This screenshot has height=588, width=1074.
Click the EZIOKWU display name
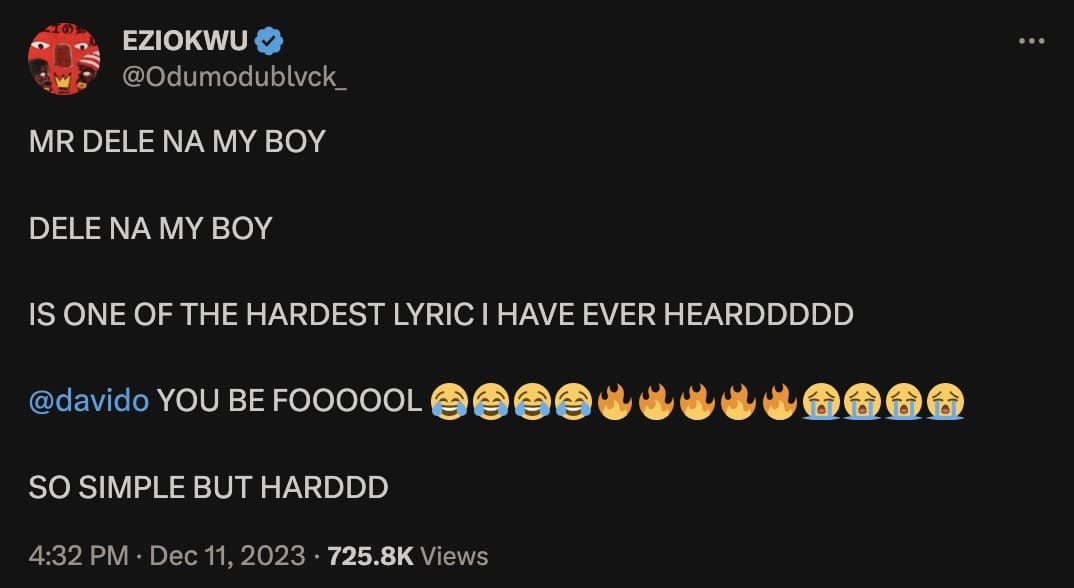[x=185, y=41]
